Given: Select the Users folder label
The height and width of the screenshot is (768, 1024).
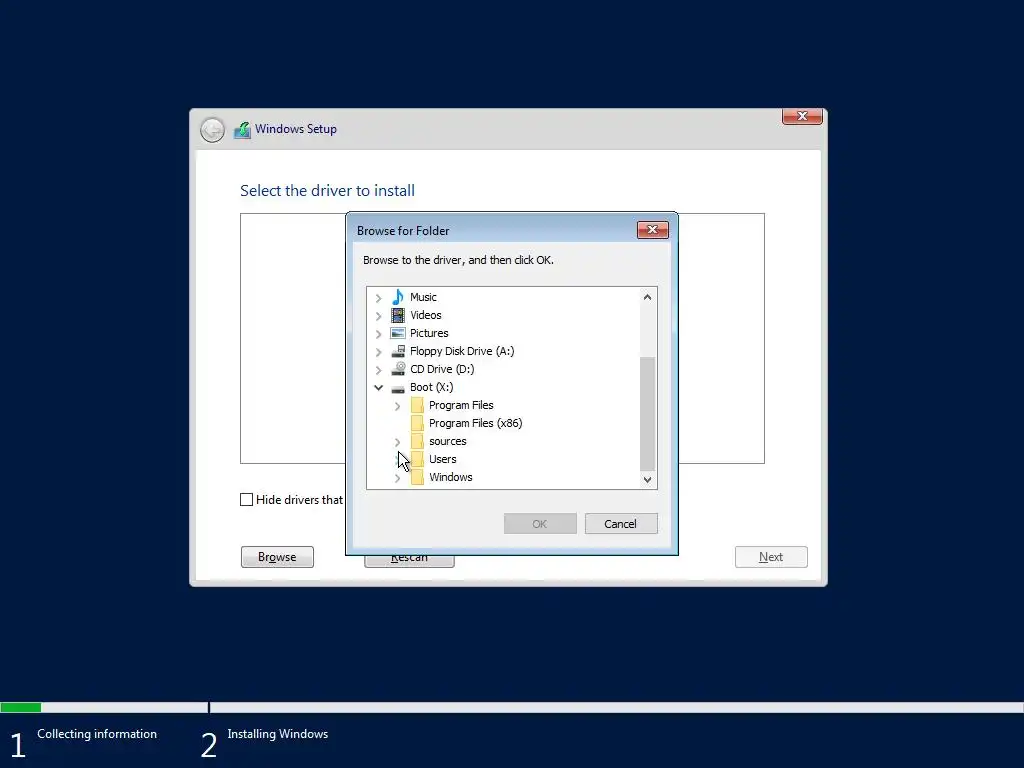Looking at the screenshot, I should [x=443, y=459].
